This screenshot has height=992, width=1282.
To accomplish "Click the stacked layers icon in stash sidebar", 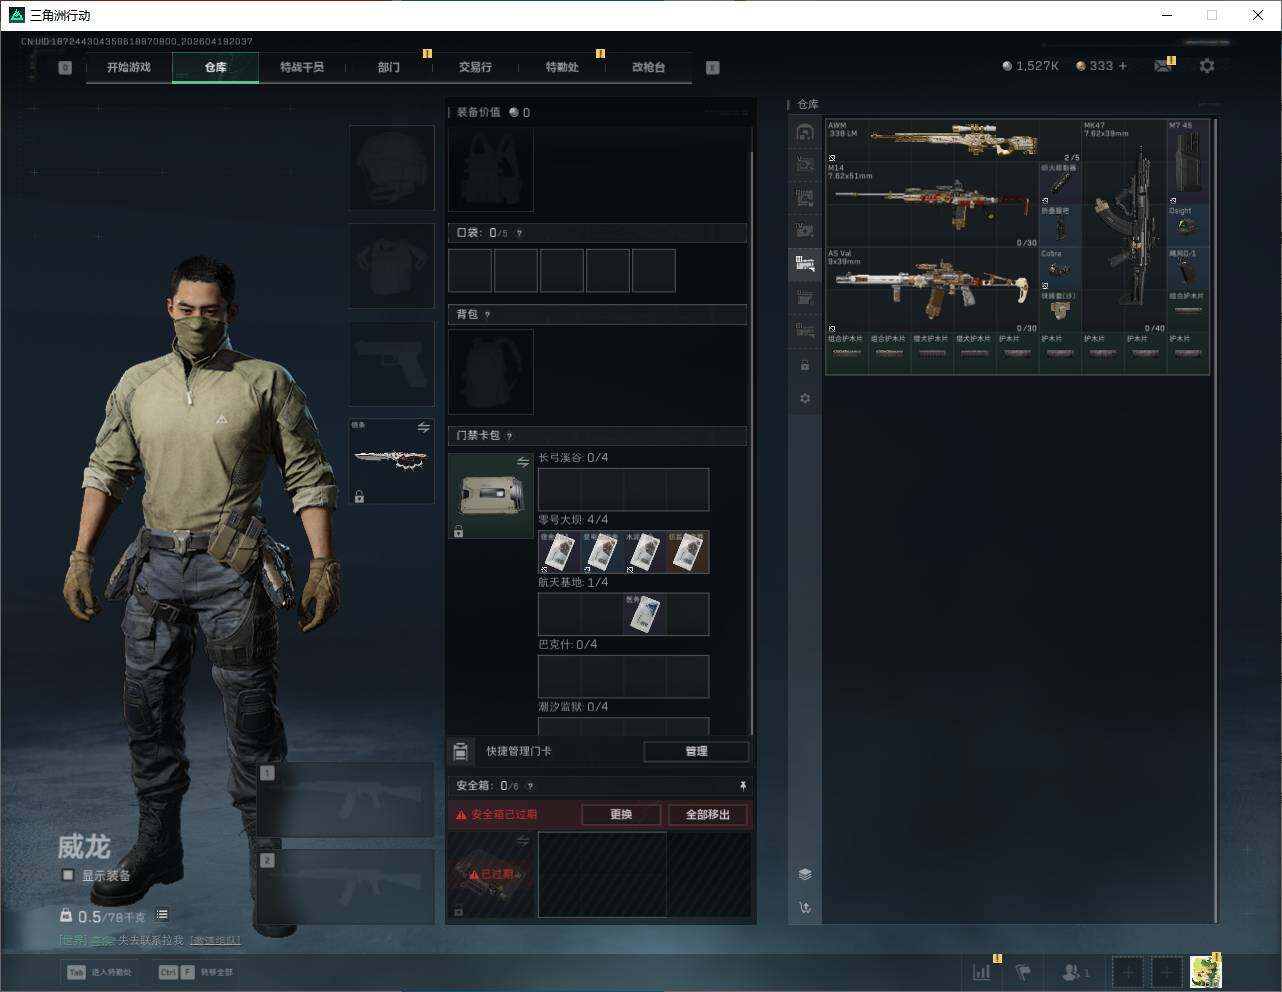I will pyautogui.click(x=805, y=874).
